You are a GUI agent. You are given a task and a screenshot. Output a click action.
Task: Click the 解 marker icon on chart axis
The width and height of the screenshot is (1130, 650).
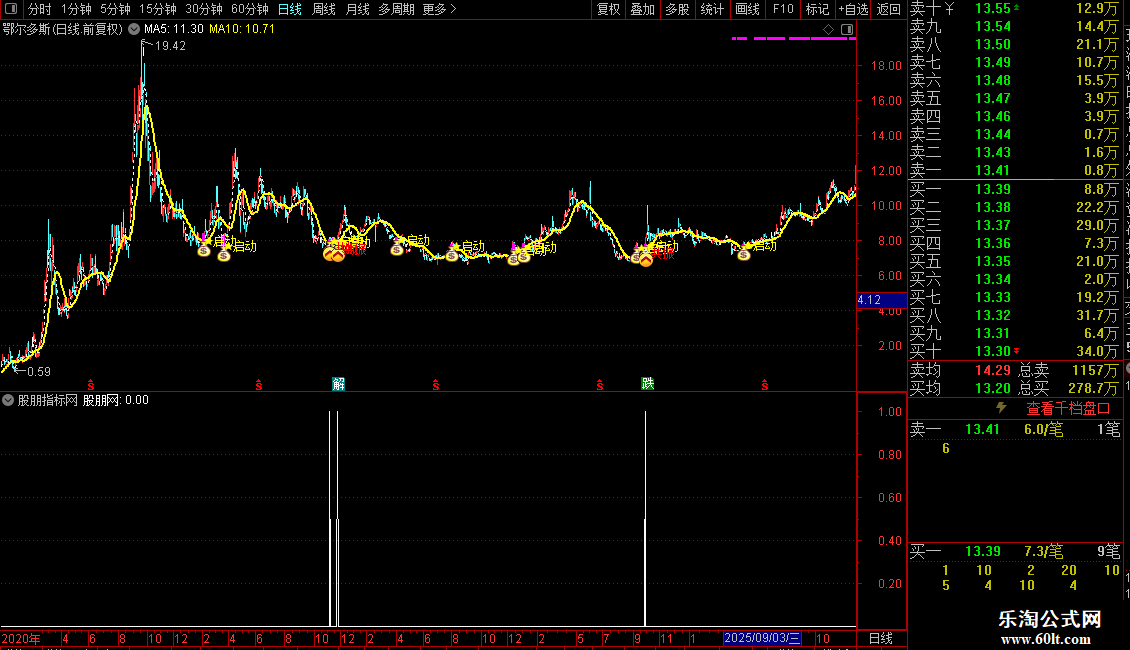(338, 384)
